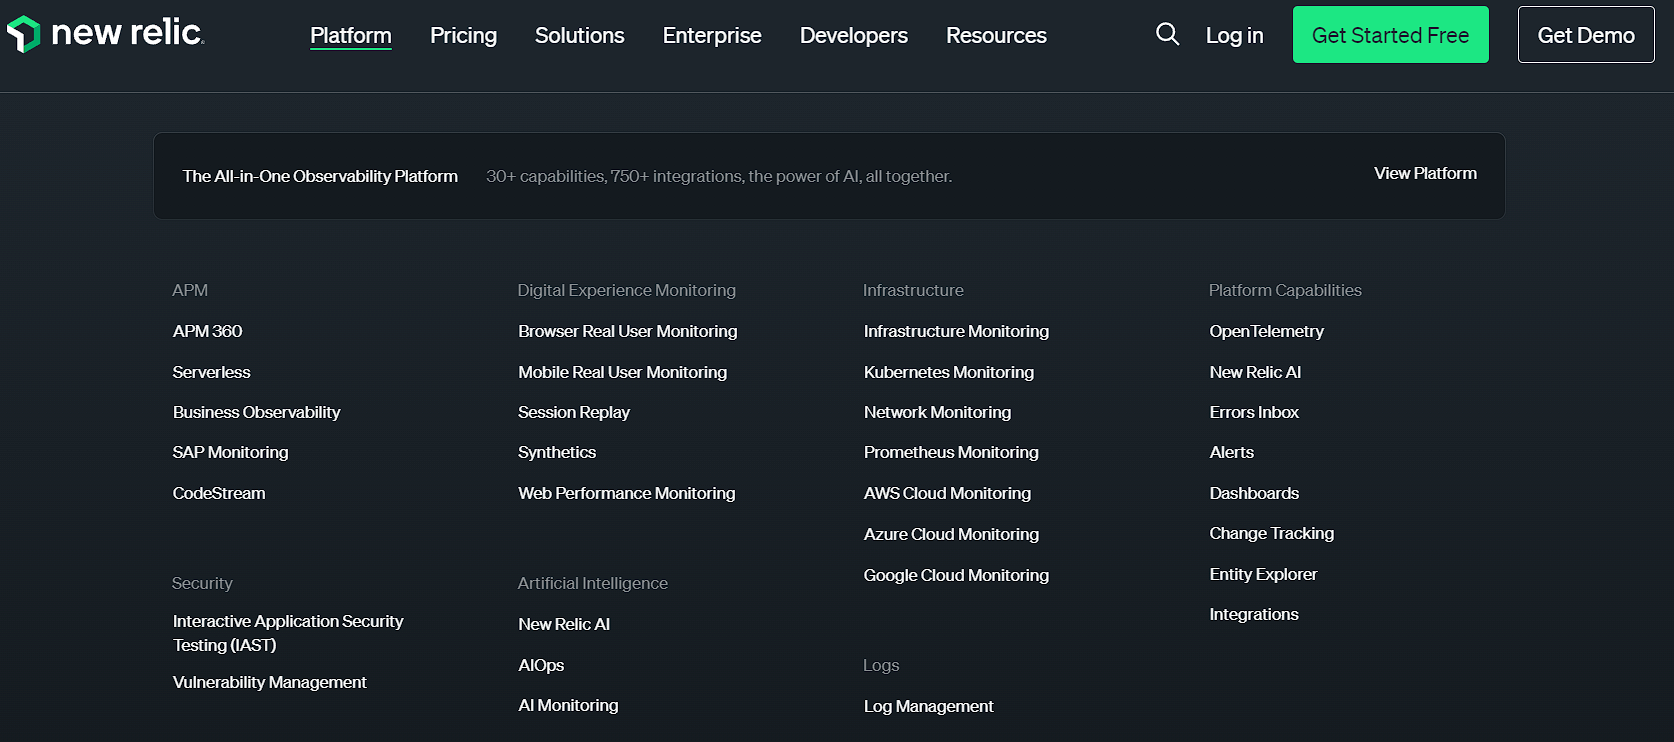1674x742 pixels.
Task: Open Business Observability
Action: pyautogui.click(x=256, y=412)
